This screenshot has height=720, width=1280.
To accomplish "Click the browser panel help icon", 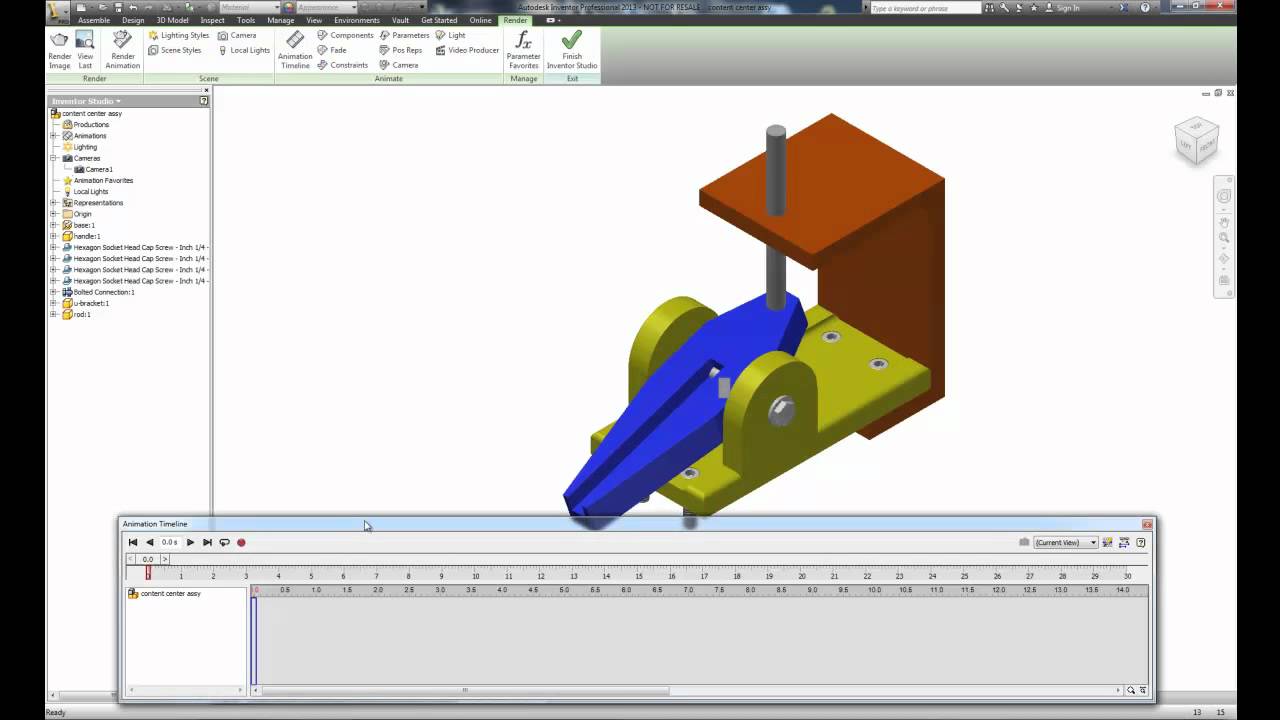I will pos(204,101).
